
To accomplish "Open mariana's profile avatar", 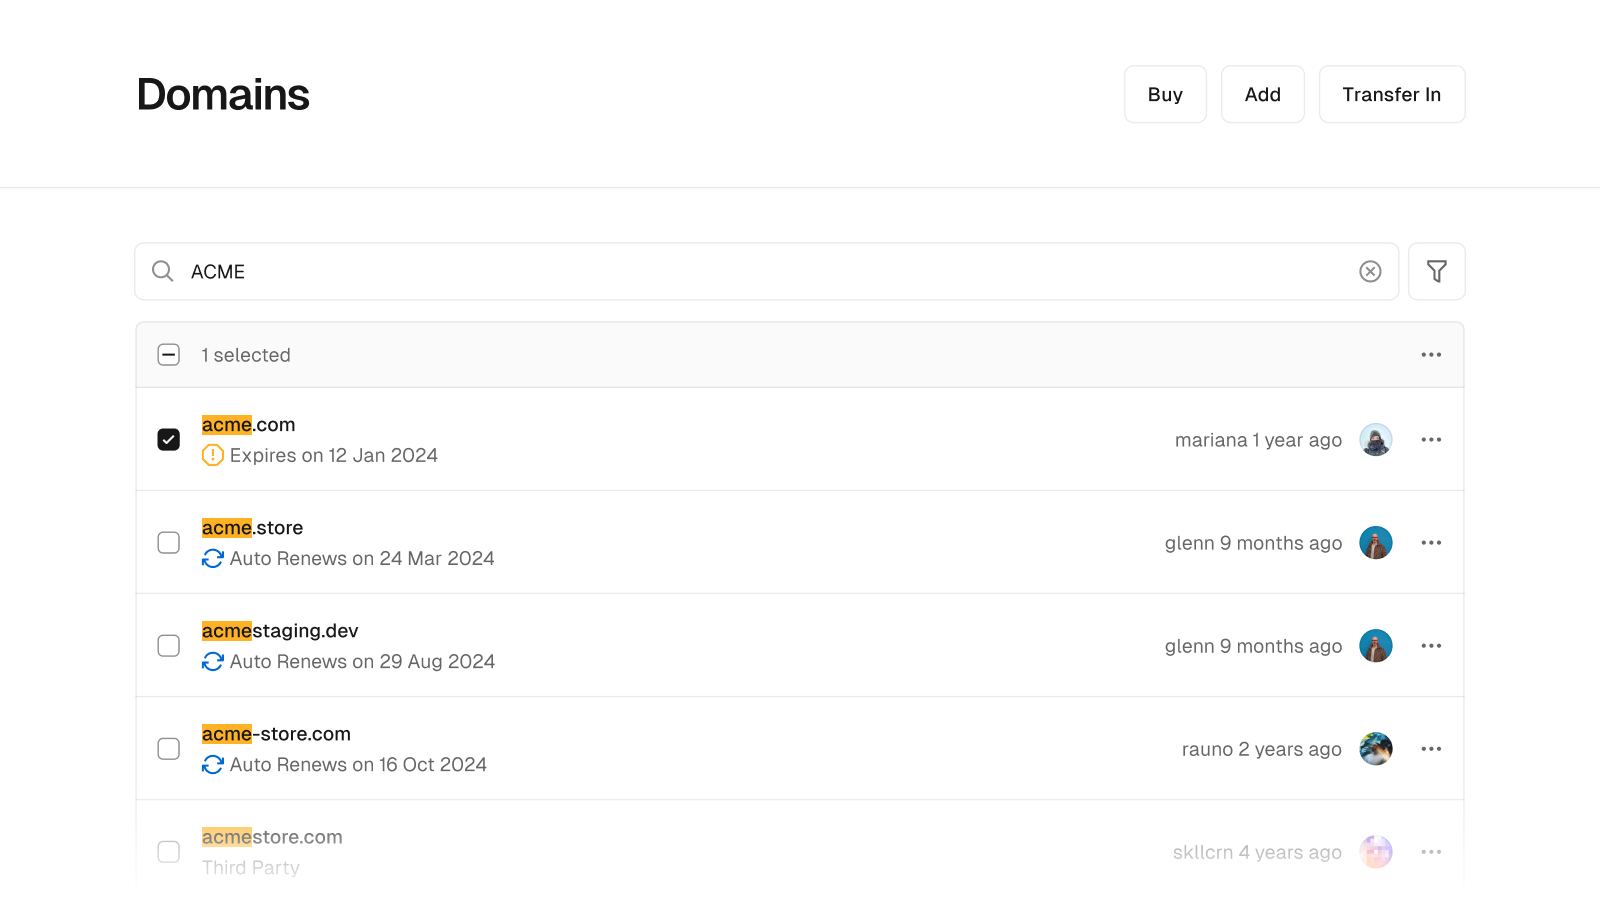I will [1376, 439].
